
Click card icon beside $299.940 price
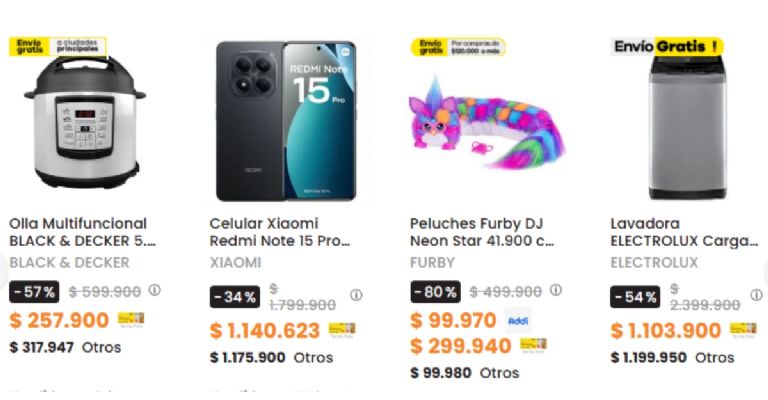[x=532, y=346]
